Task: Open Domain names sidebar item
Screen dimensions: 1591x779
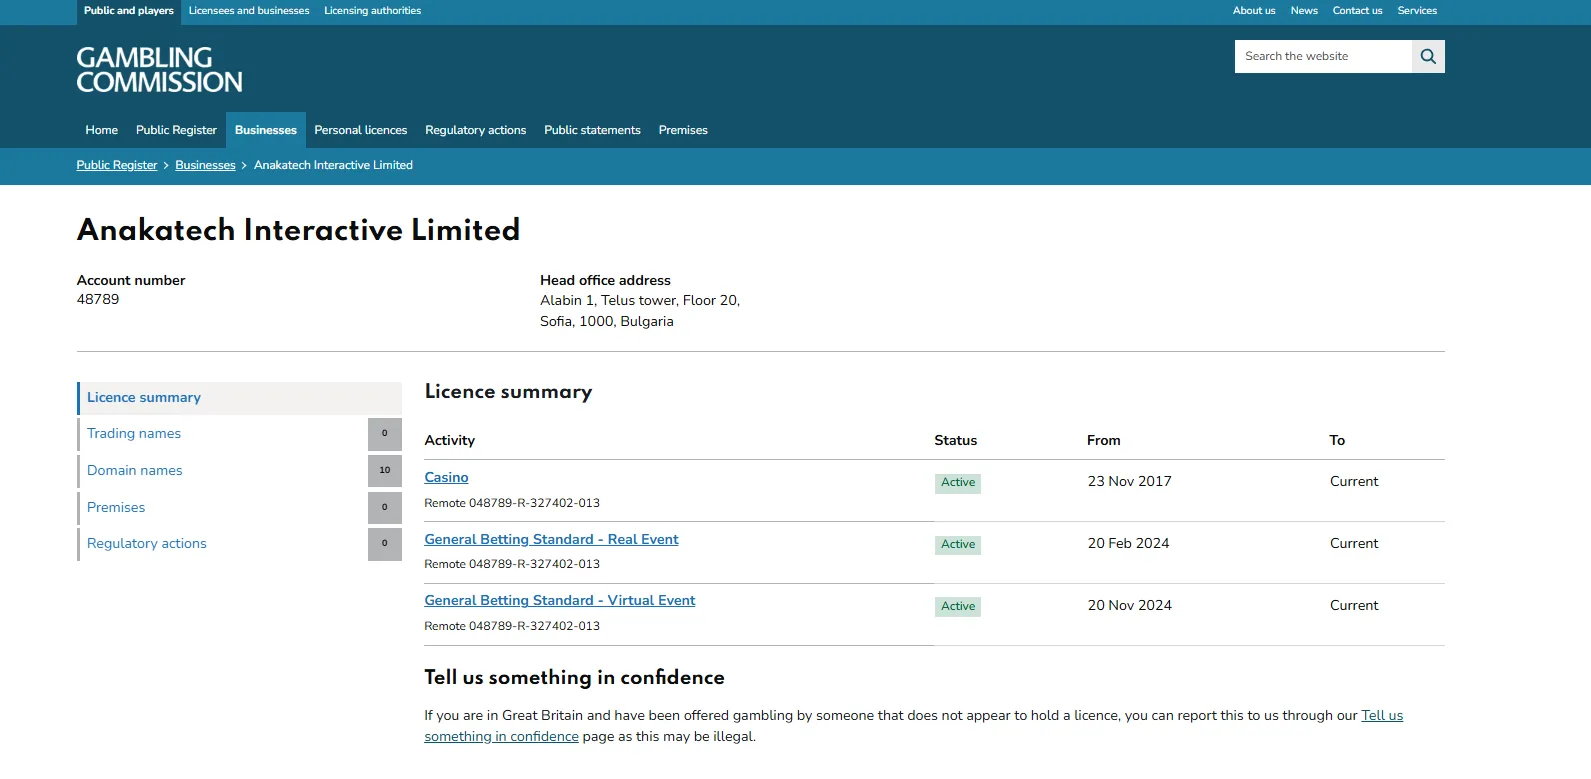Action: coord(240,471)
